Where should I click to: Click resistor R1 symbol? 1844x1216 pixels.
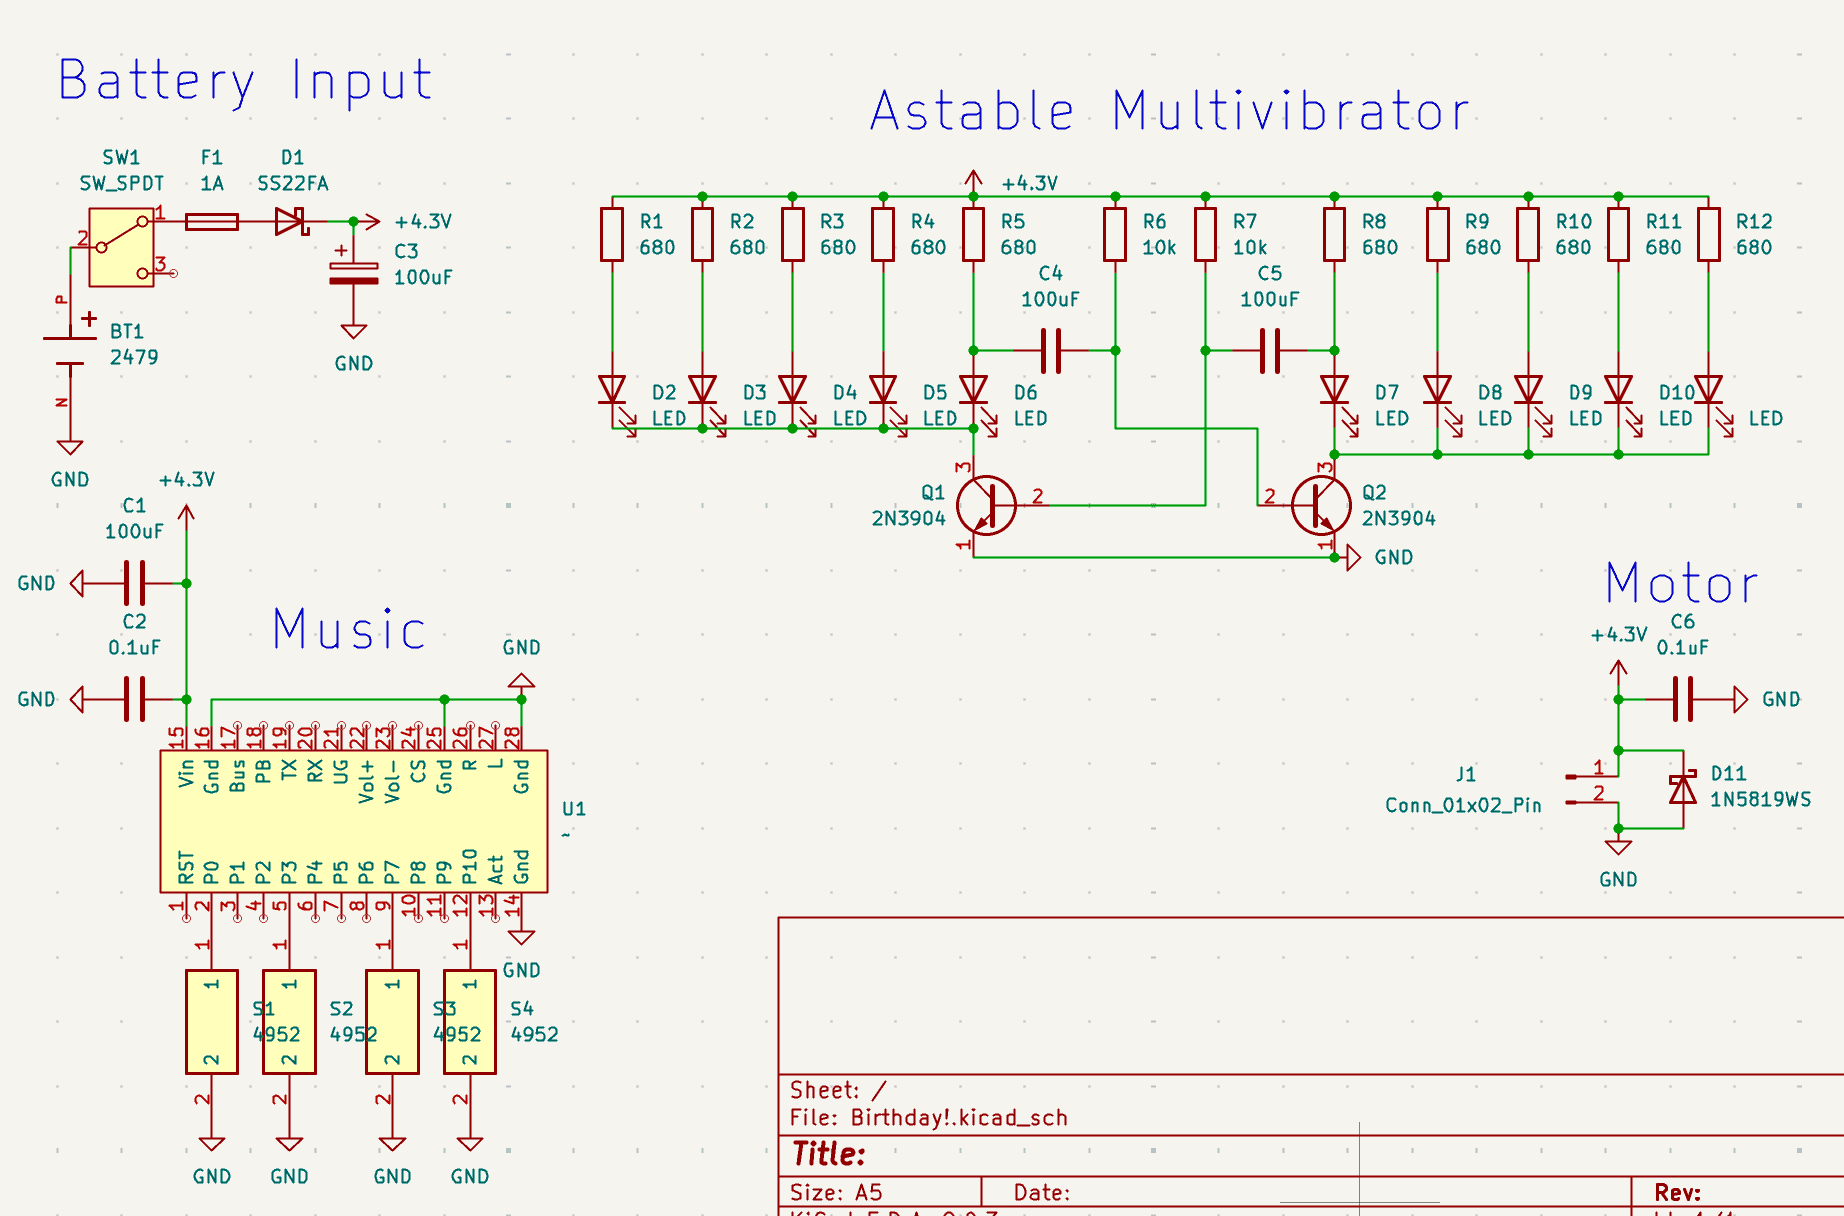[612, 234]
